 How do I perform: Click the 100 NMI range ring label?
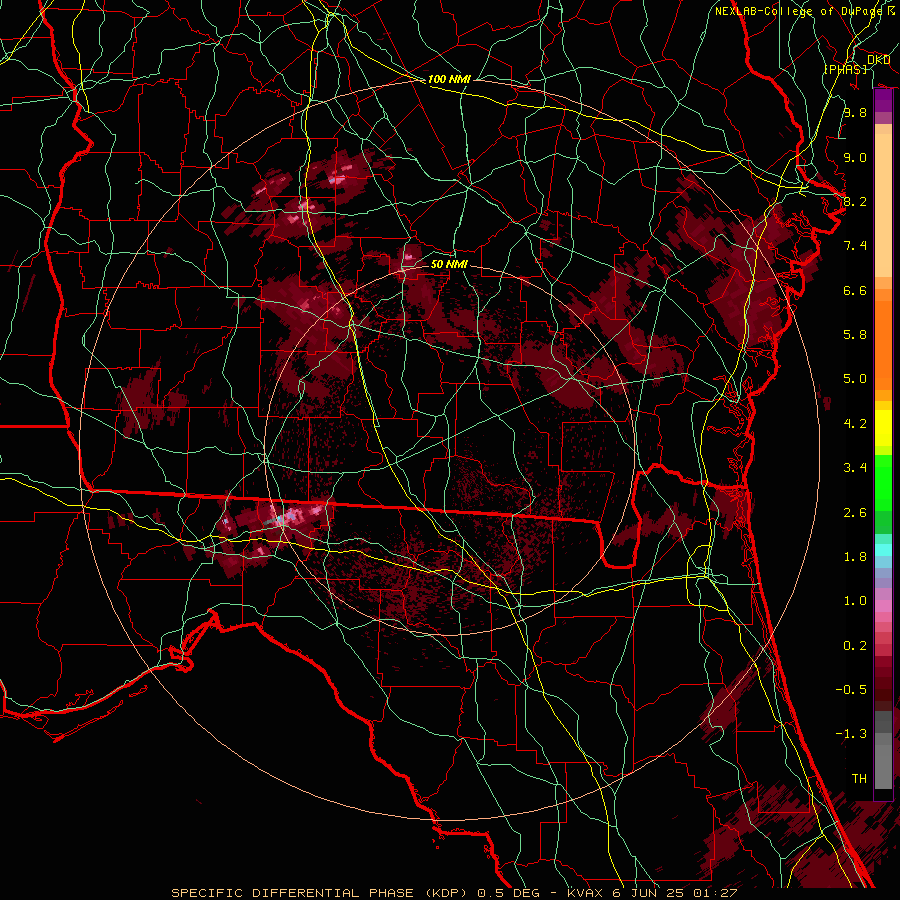(x=449, y=79)
